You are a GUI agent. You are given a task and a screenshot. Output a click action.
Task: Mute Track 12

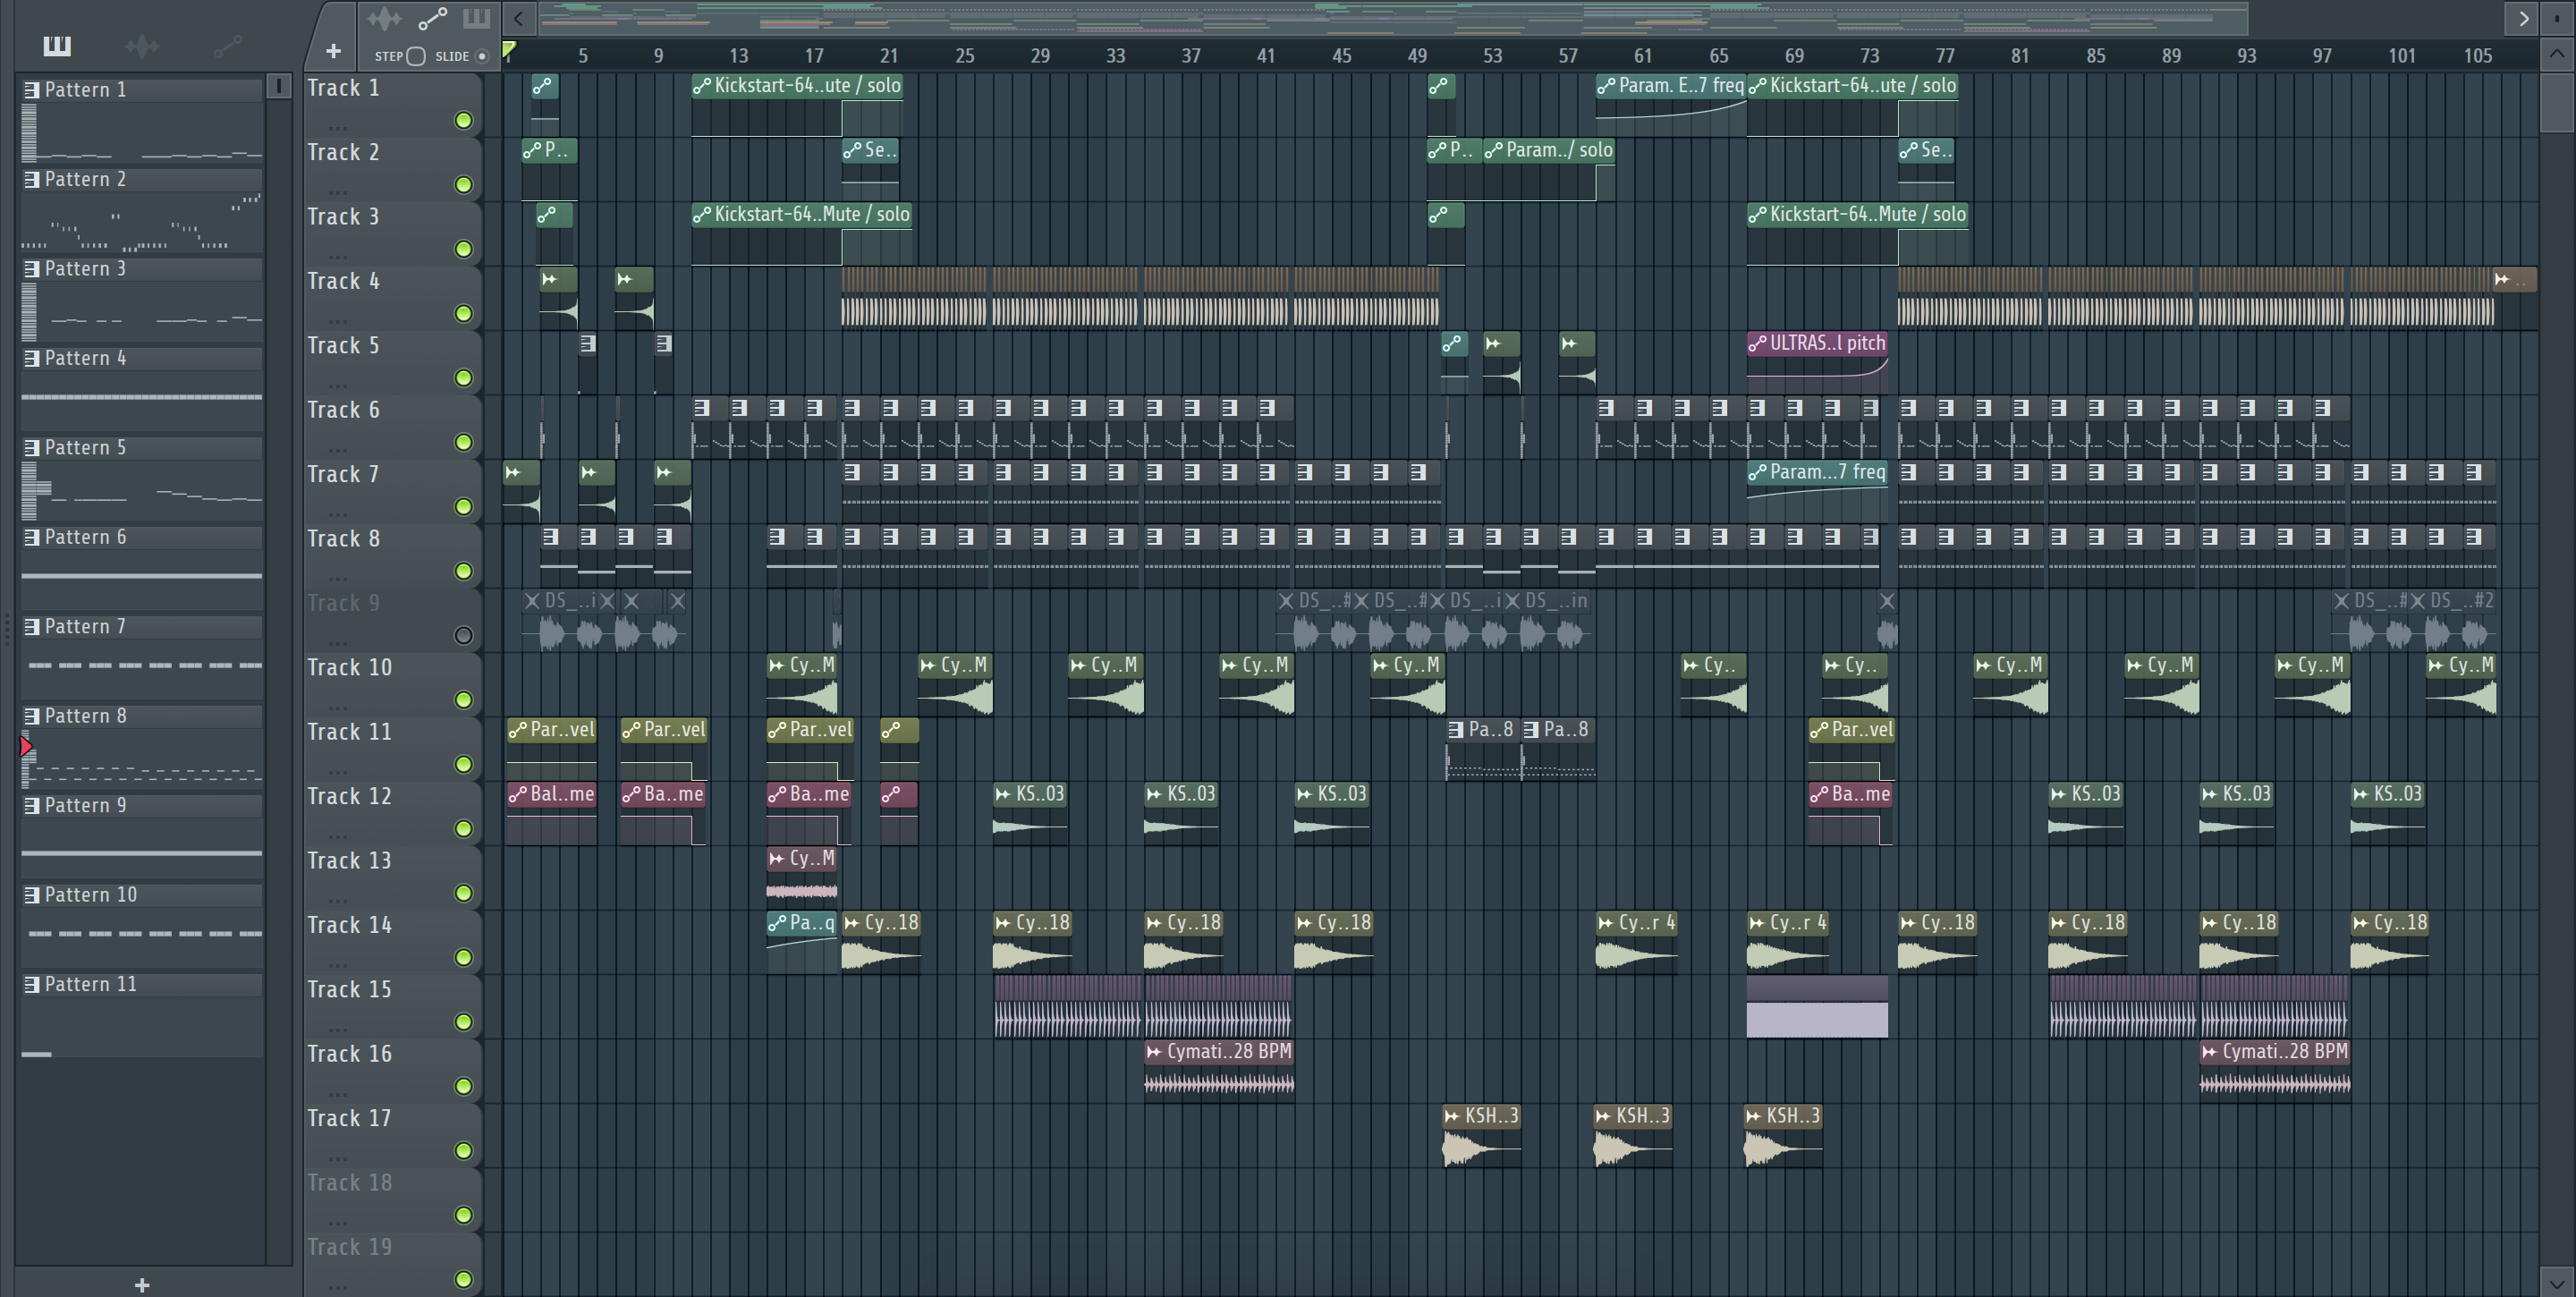pyautogui.click(x=464, y=829)
